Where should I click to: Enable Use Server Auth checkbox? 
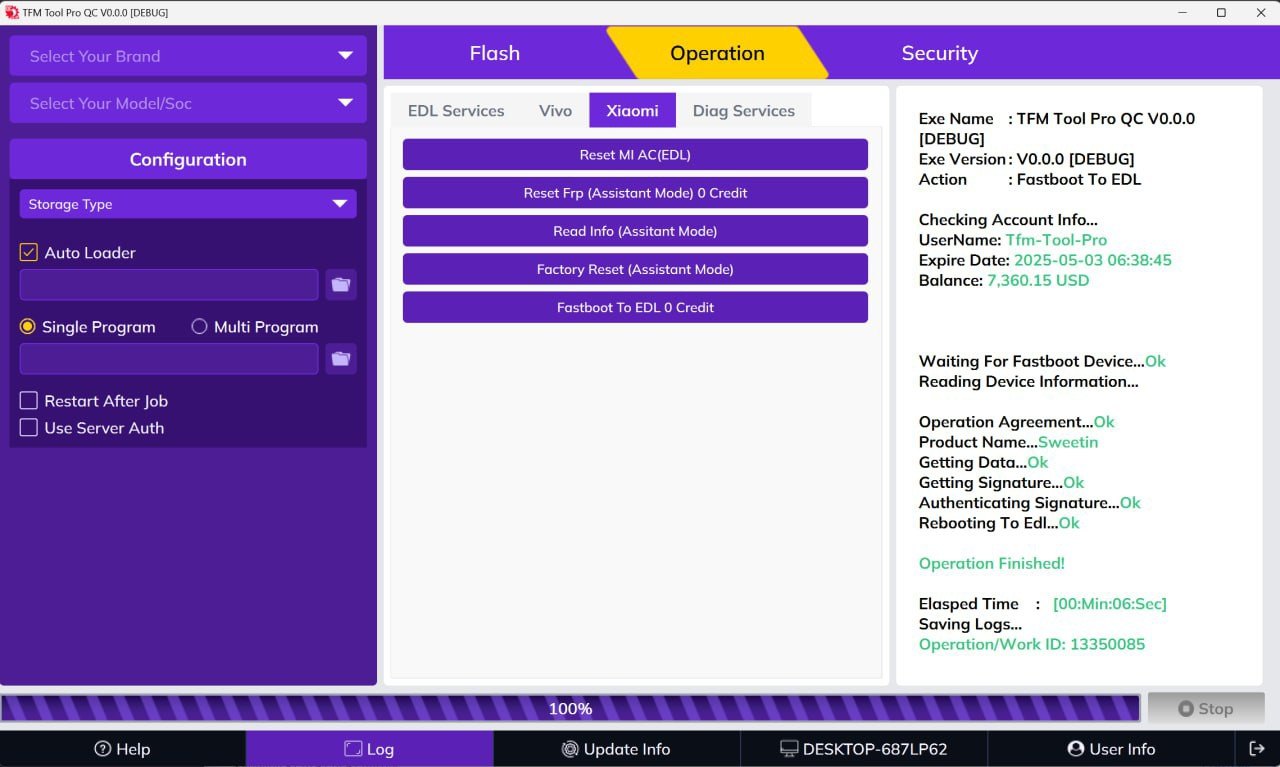pyautogui.click(x=29, y=428)
